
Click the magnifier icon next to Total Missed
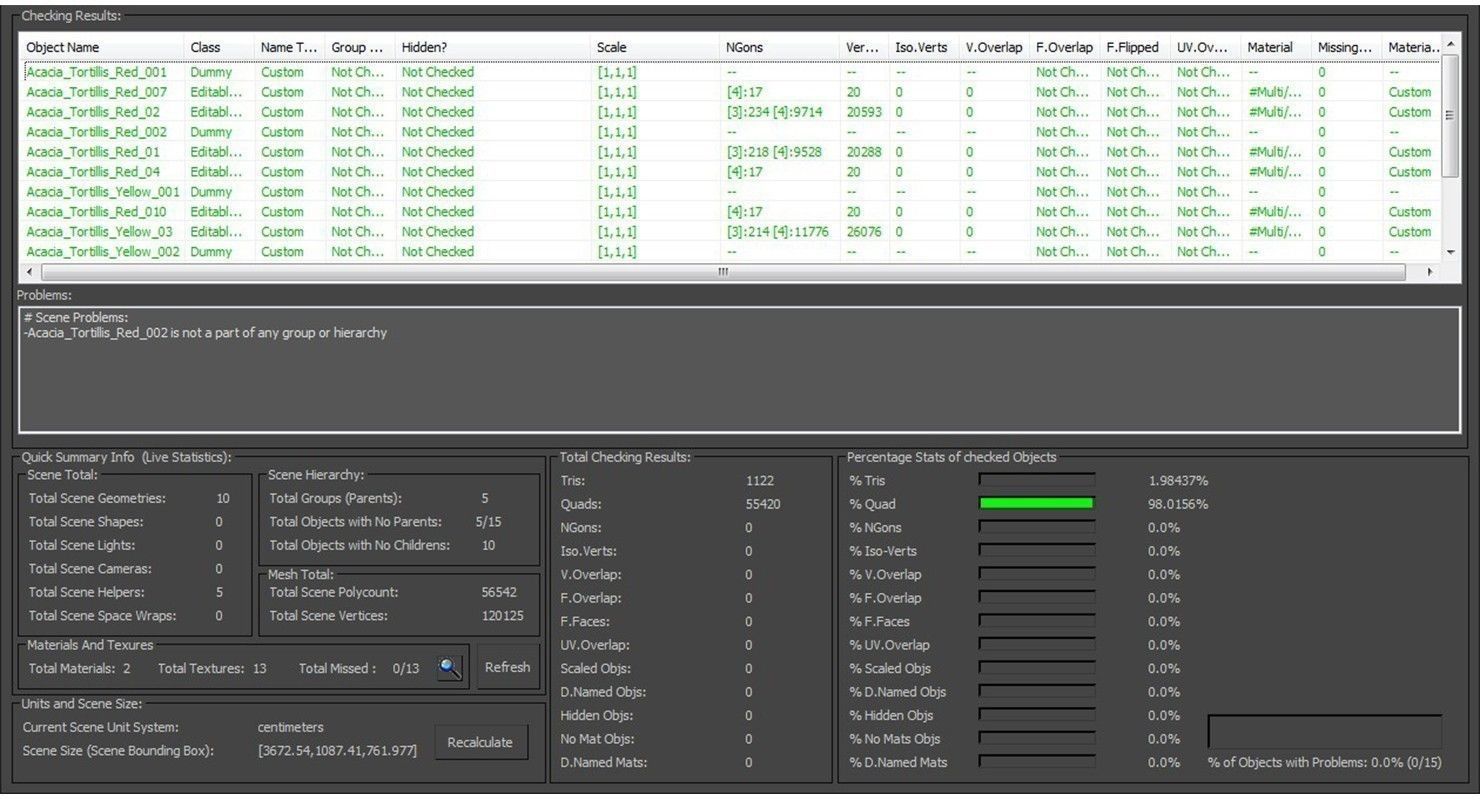click(450, 668)
